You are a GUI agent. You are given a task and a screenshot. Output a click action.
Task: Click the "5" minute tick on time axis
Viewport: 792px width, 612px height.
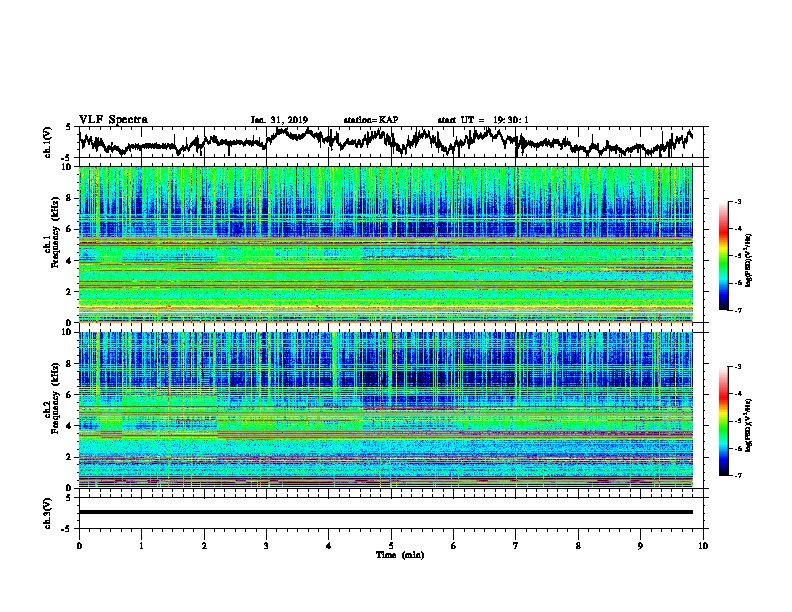[391, 546]
